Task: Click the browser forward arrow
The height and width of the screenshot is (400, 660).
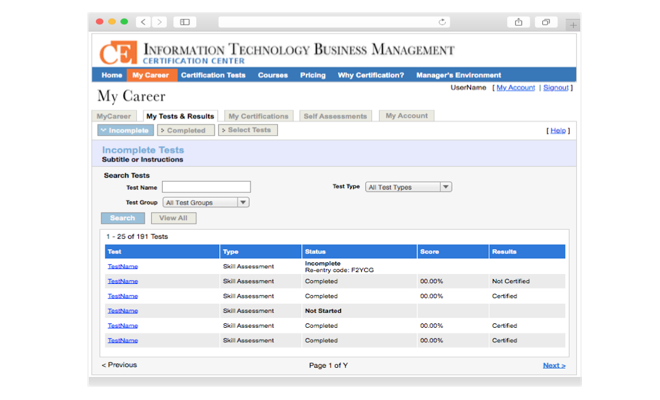Action: pos(159,22)
